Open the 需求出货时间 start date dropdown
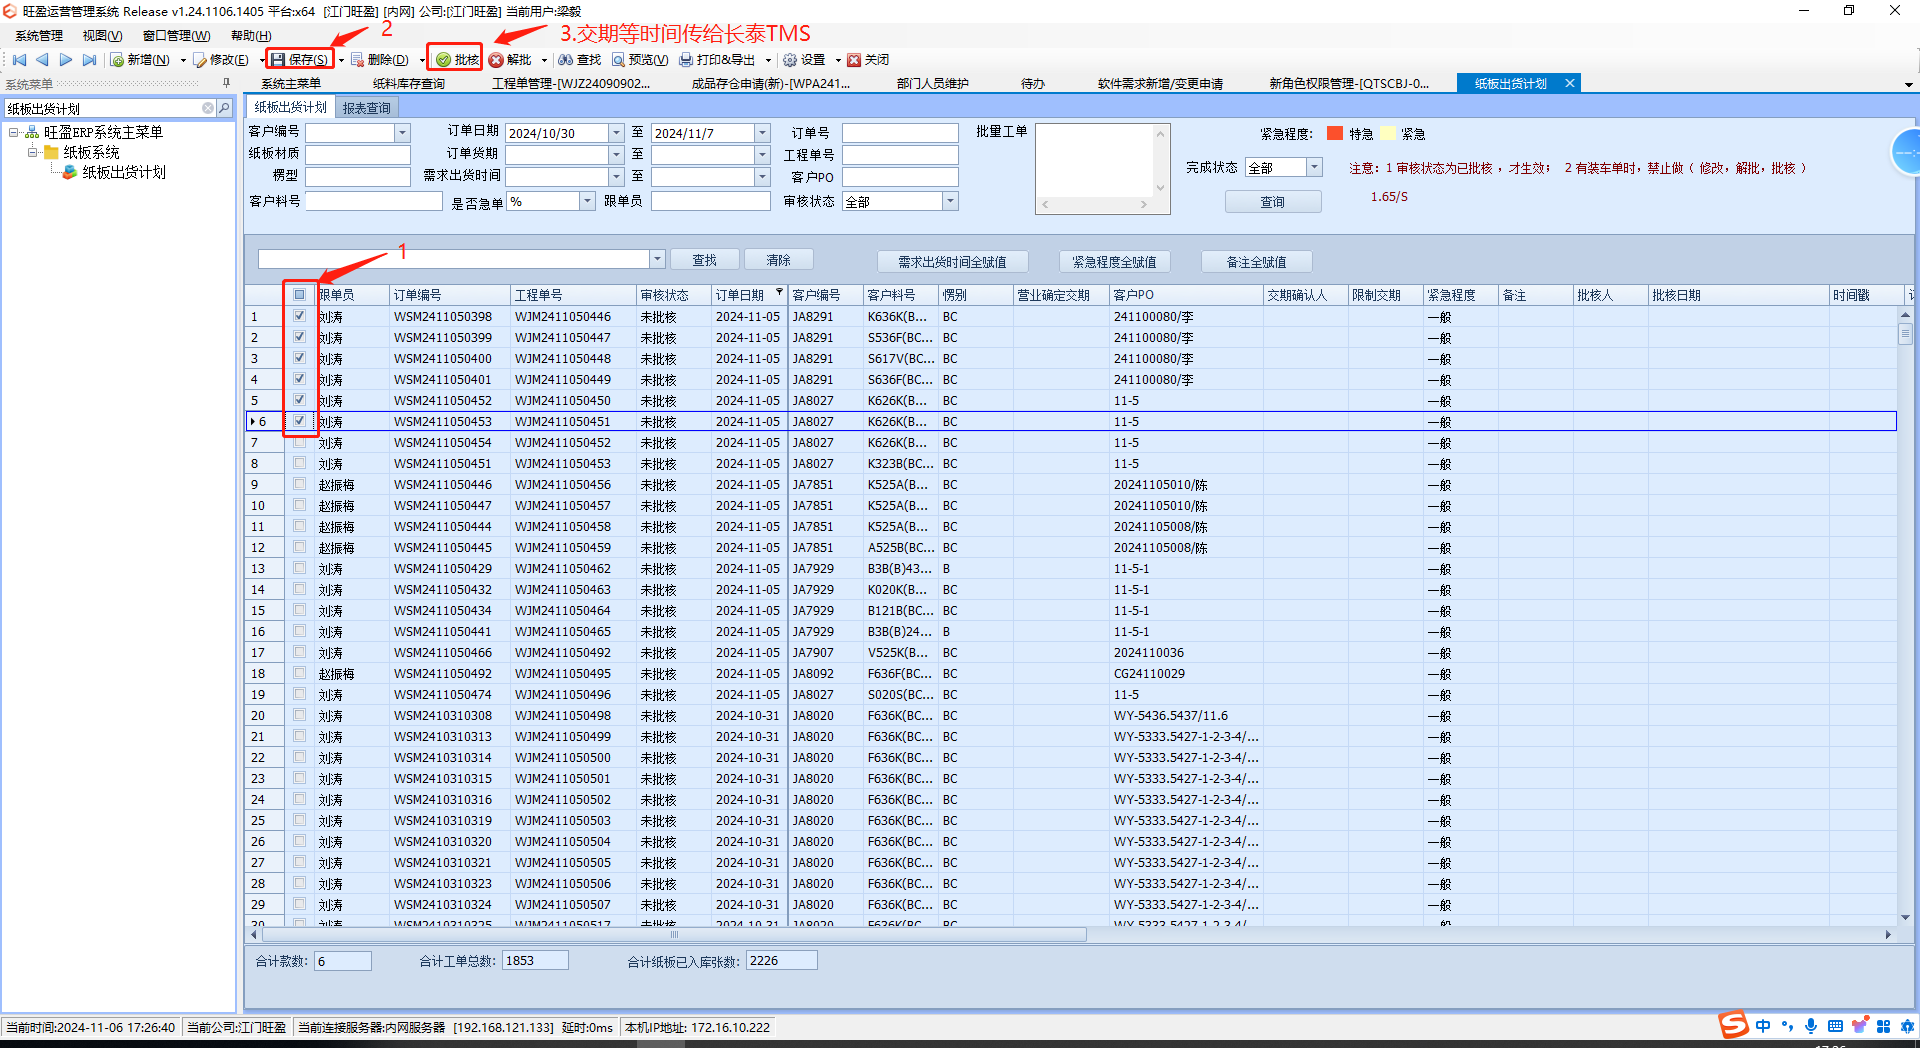Image resolution: width=1920 pixels, height=1048 pixels. 616,177
